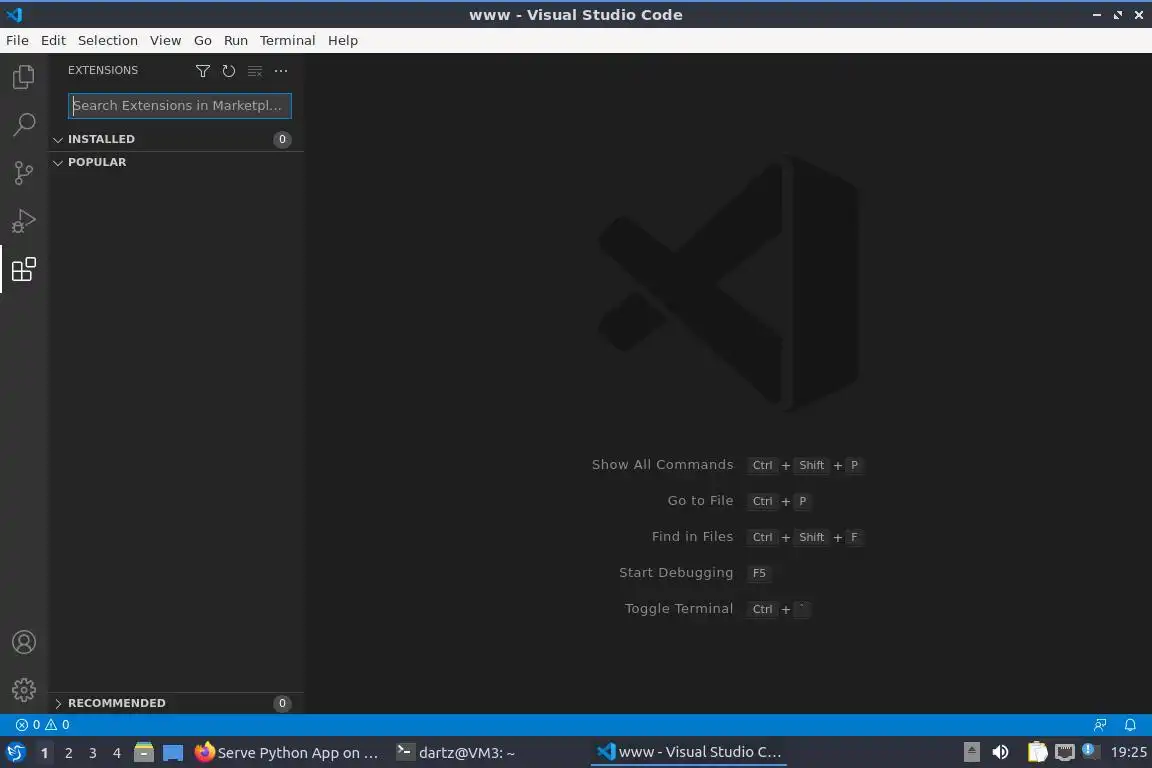Refresh the extensions list
1152x768 pixels.
pyautogui.click(x=228, y=71)
